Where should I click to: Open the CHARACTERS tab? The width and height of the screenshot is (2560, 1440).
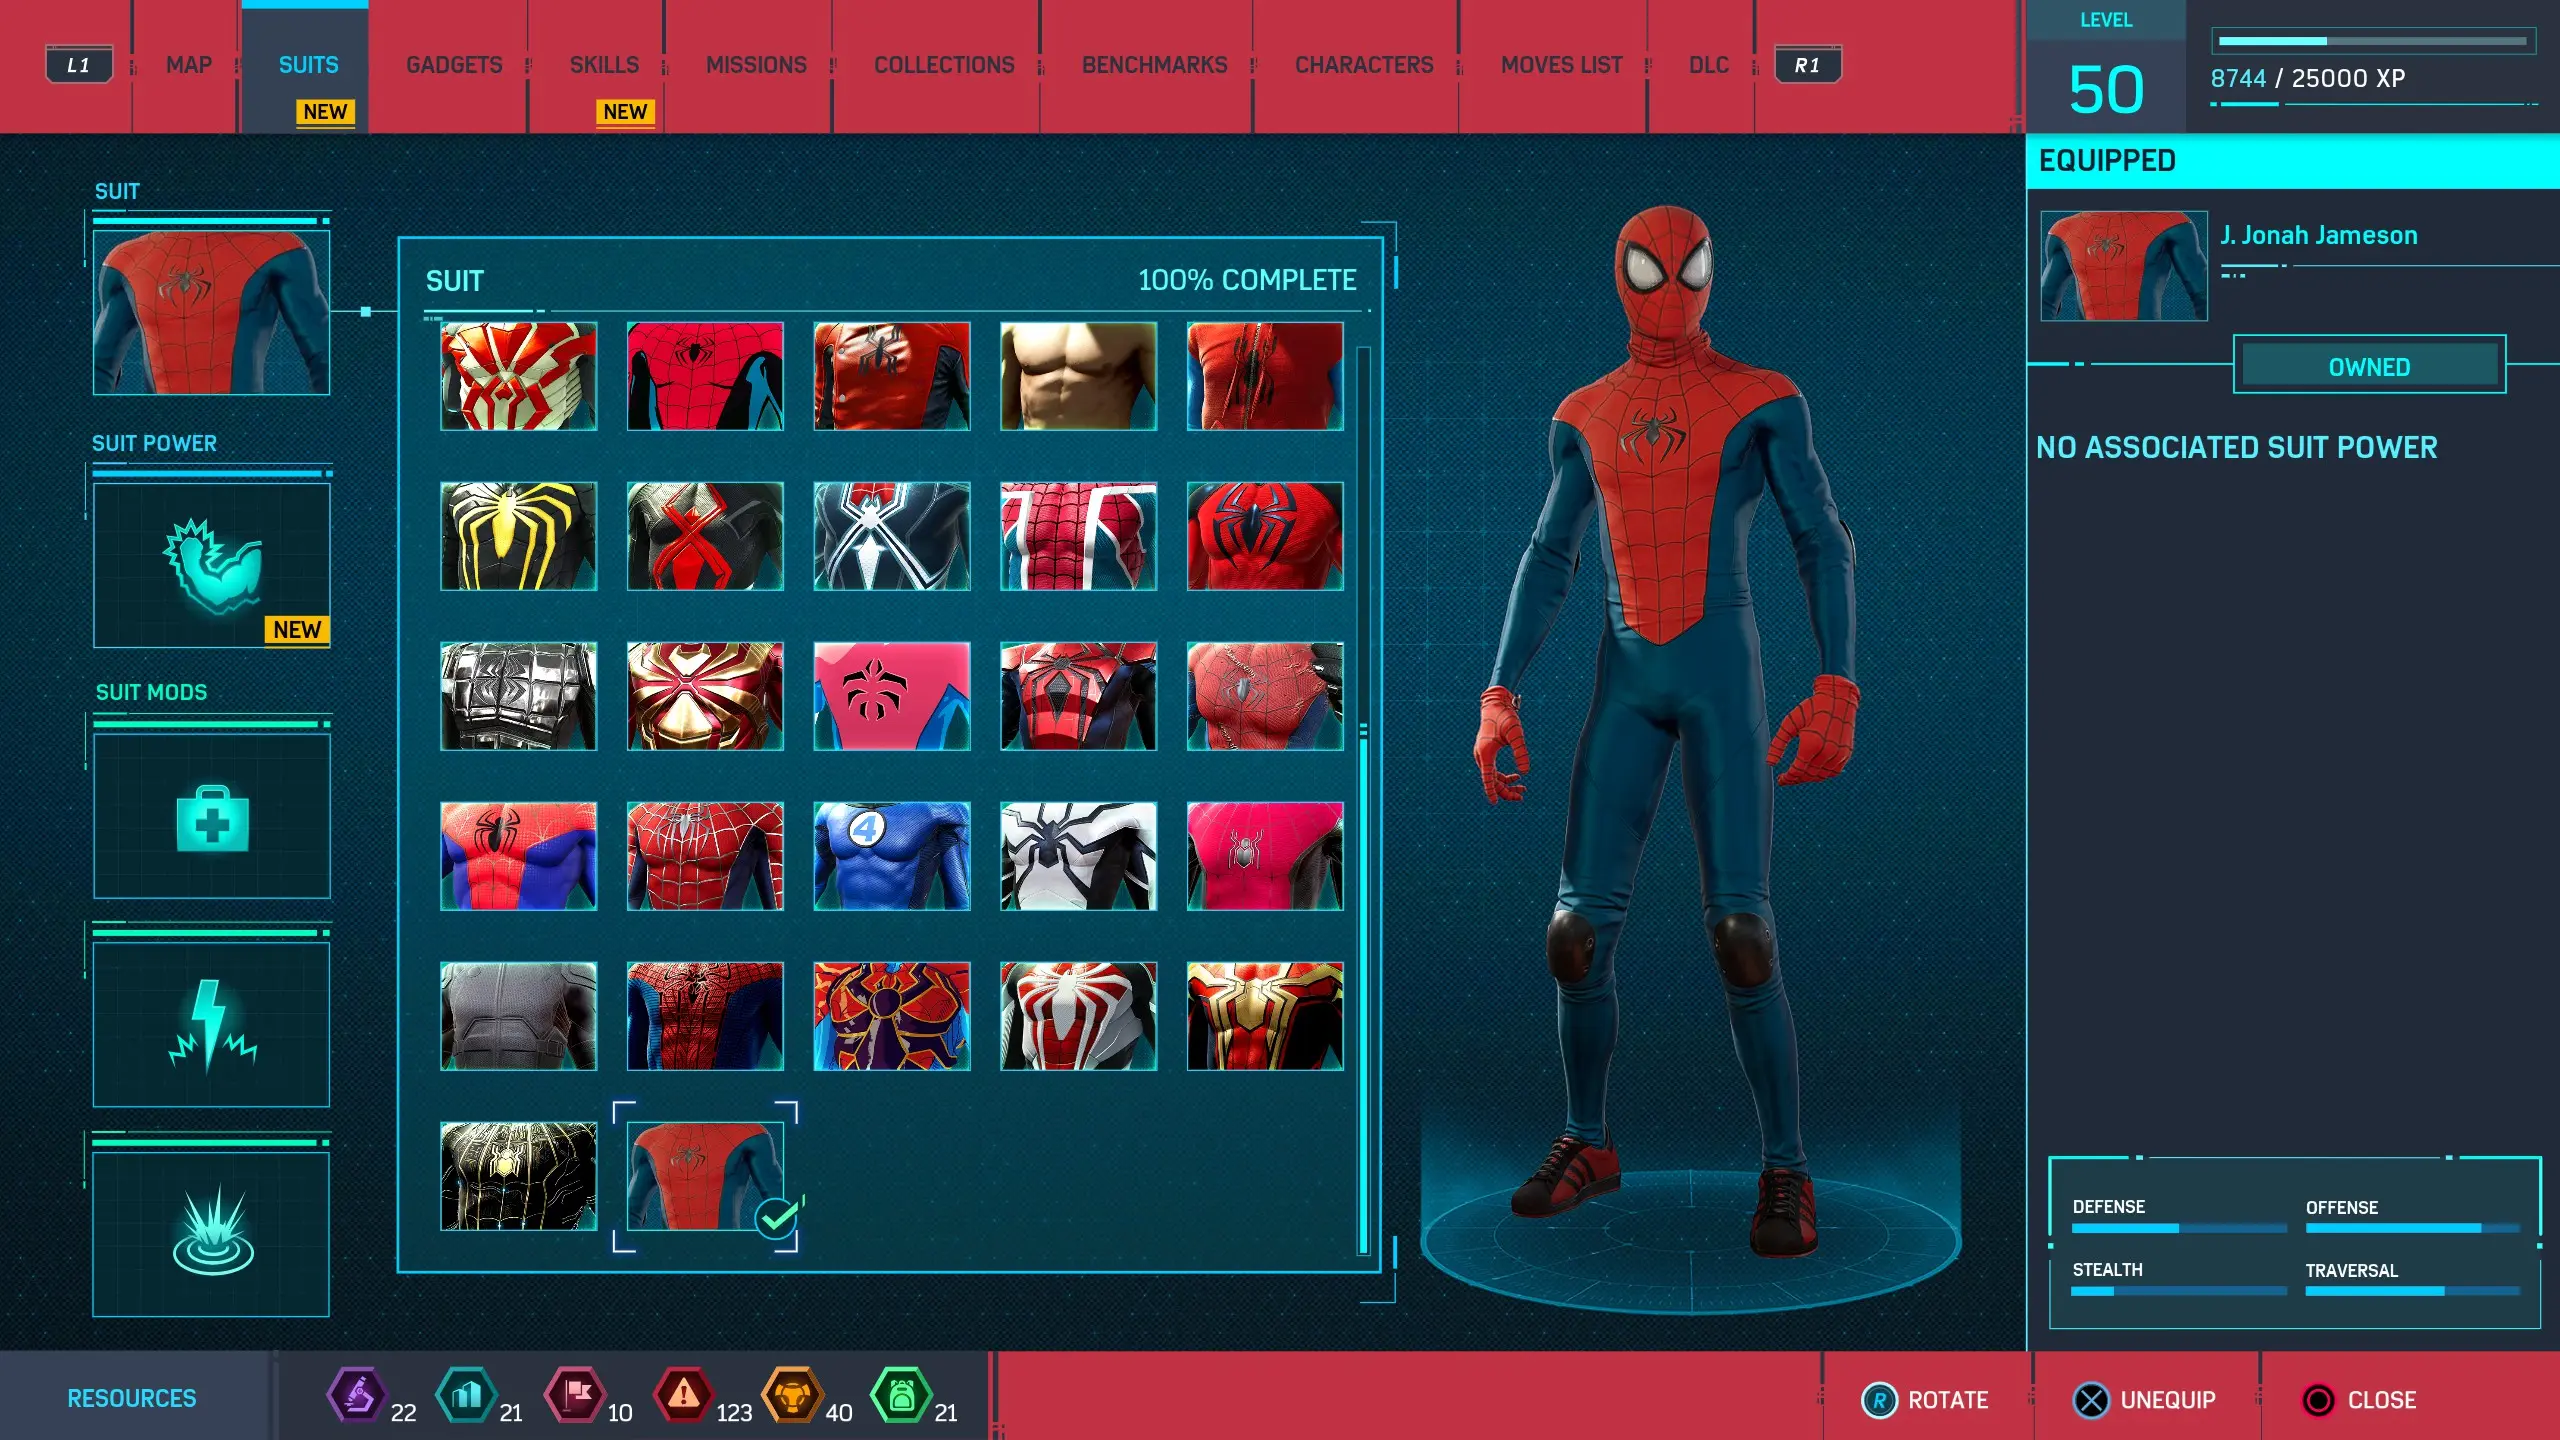pyautogui.click(x=1364, y=65)
